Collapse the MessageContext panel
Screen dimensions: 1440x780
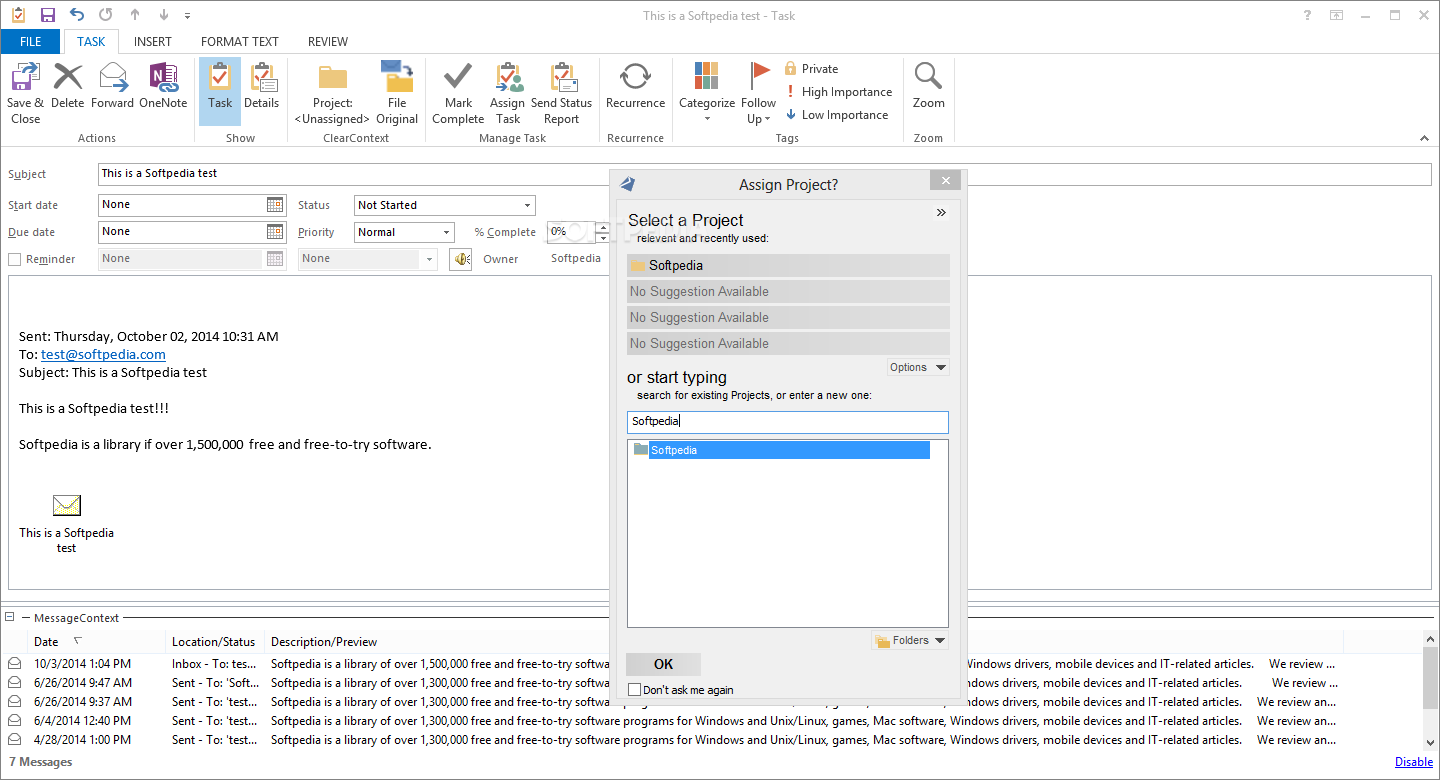(x=10, y=618)
